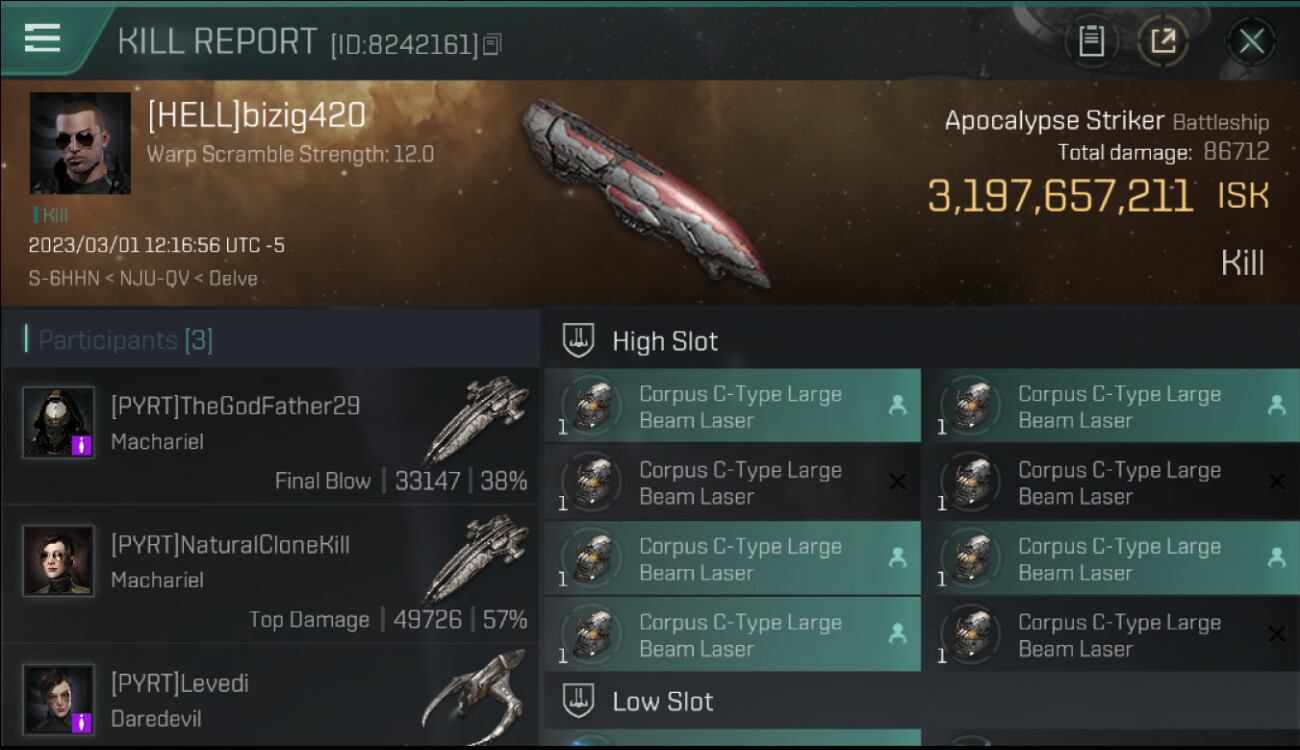Click the clipboard report icon
This screenshot has height=750, width=1300.
pos(1091,41)
